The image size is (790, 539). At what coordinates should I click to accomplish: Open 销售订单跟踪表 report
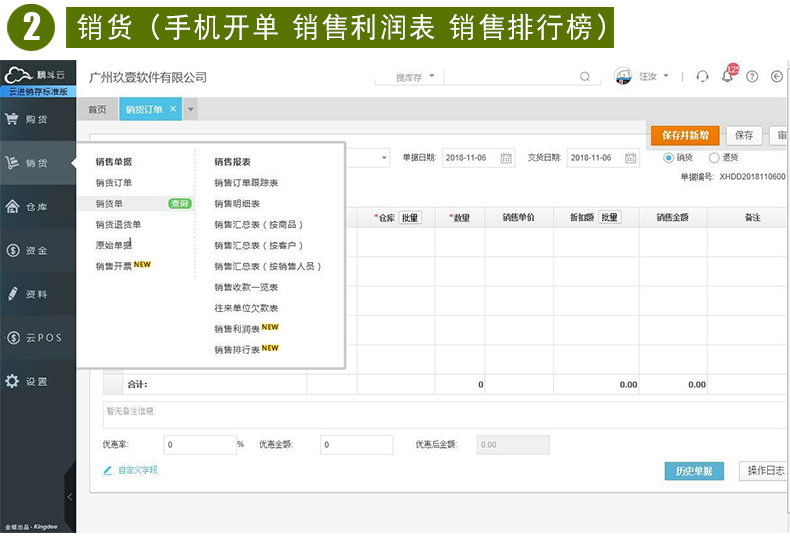[x=246, y=183]
